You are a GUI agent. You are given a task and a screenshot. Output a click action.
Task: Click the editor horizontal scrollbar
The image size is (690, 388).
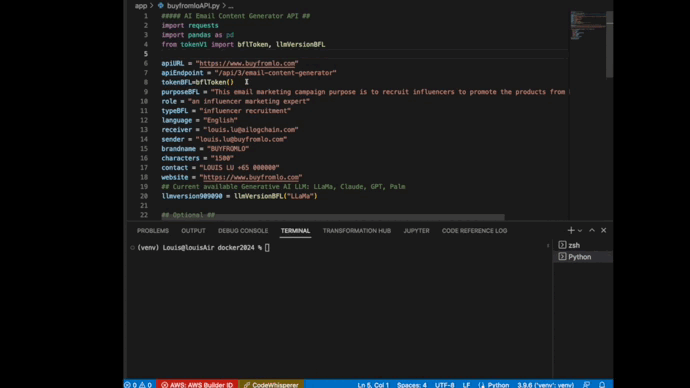point(333,217)
